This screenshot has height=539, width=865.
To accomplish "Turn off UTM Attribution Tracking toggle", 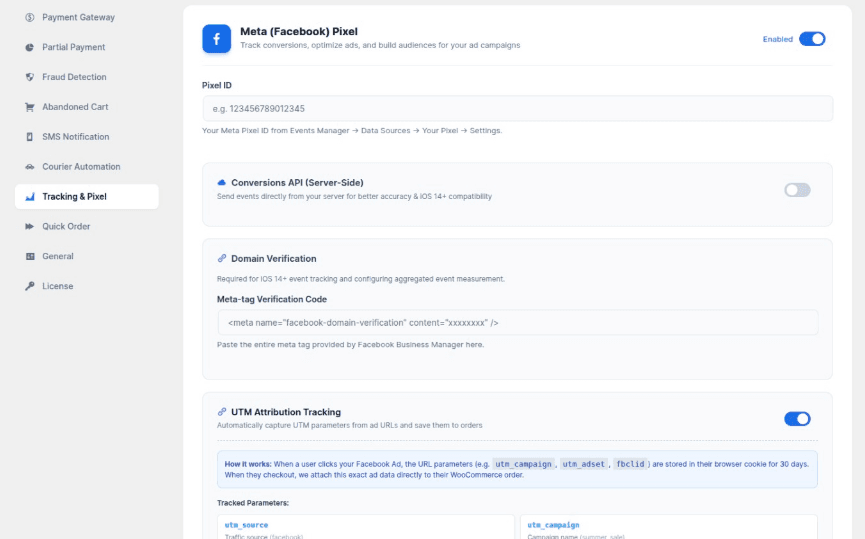I will (797, 419).
